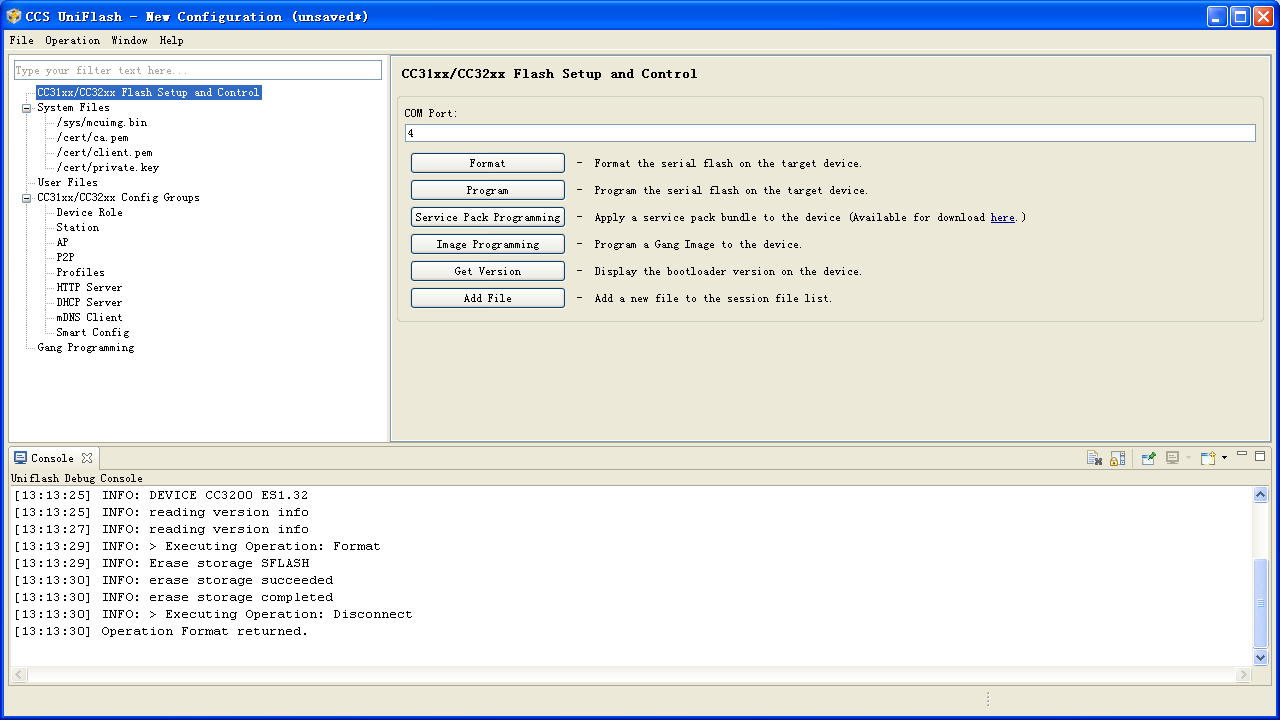Select the System Files tree item
Screen dimensions: 1280x720
pos(74,108)
